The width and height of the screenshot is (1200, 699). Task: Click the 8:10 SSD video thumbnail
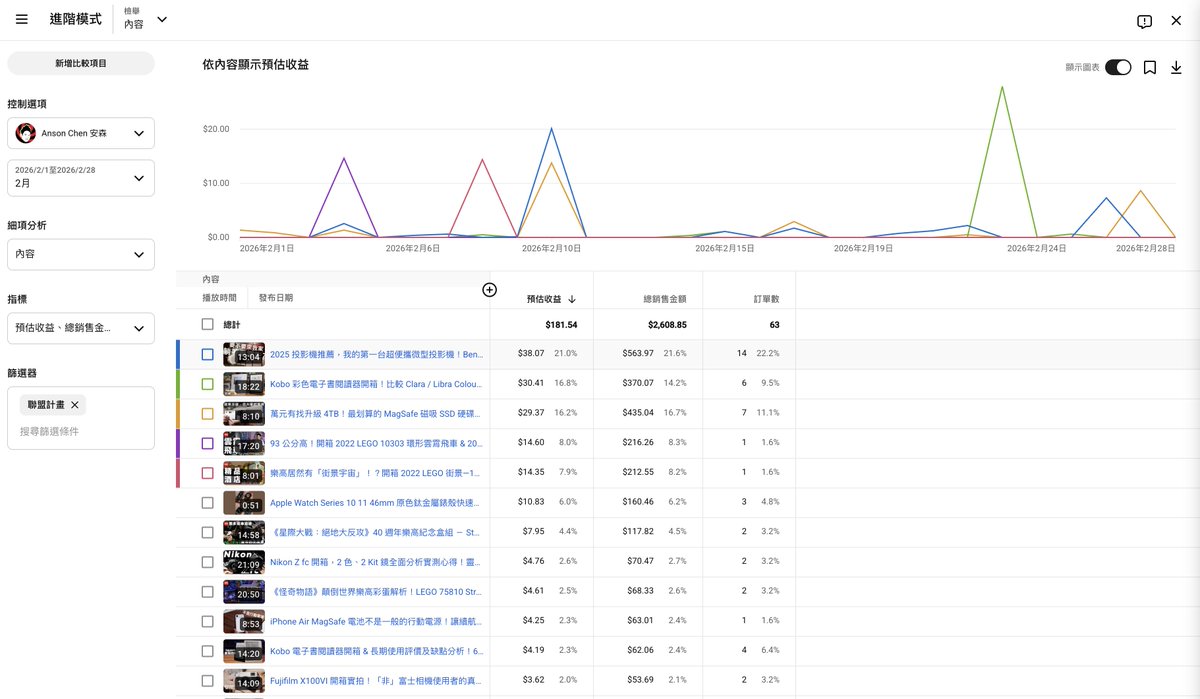point(244,414)
